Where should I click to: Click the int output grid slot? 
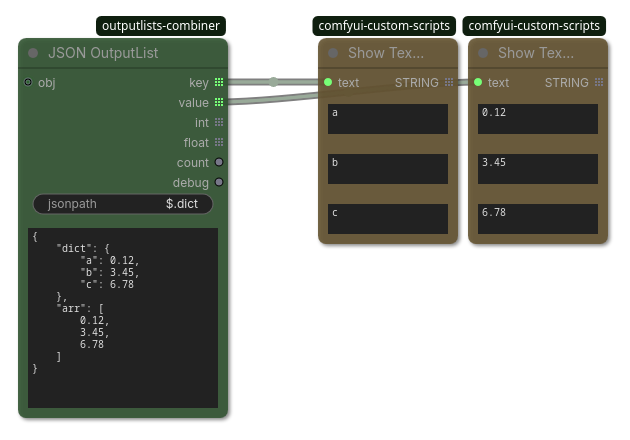pyautogui.click(x=219, y=122)
